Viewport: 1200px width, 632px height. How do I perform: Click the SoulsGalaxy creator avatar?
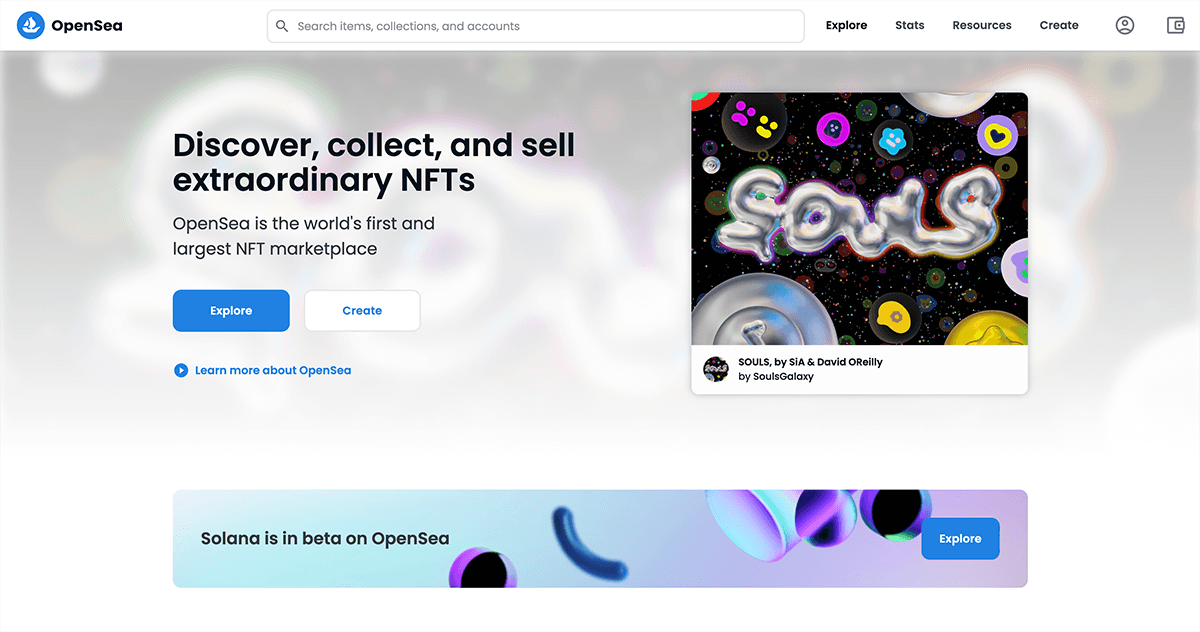click(716, 369)
